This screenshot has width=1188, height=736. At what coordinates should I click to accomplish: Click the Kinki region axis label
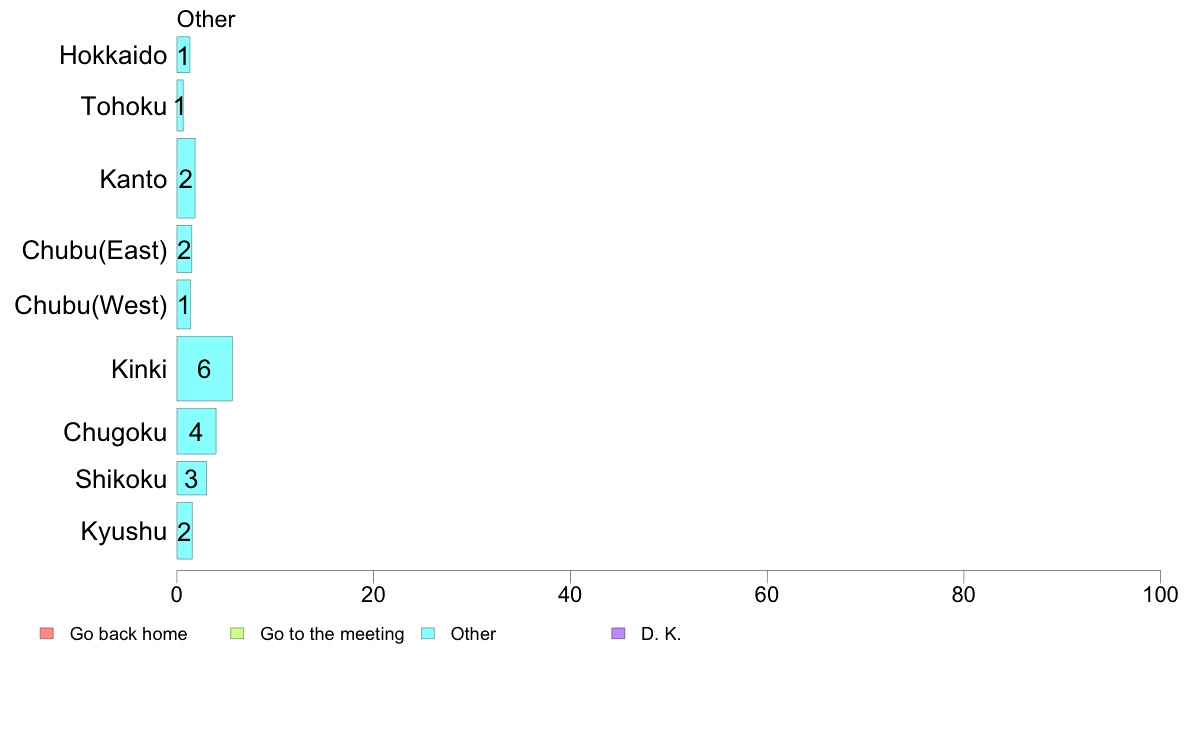click(139, 369)
